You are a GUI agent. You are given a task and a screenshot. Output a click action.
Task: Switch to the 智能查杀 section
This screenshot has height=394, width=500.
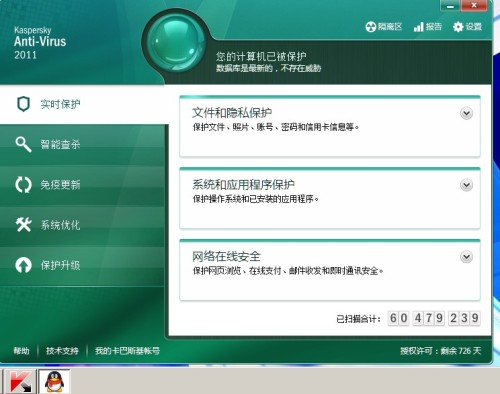pyautogui.click(x=82, y=144)
